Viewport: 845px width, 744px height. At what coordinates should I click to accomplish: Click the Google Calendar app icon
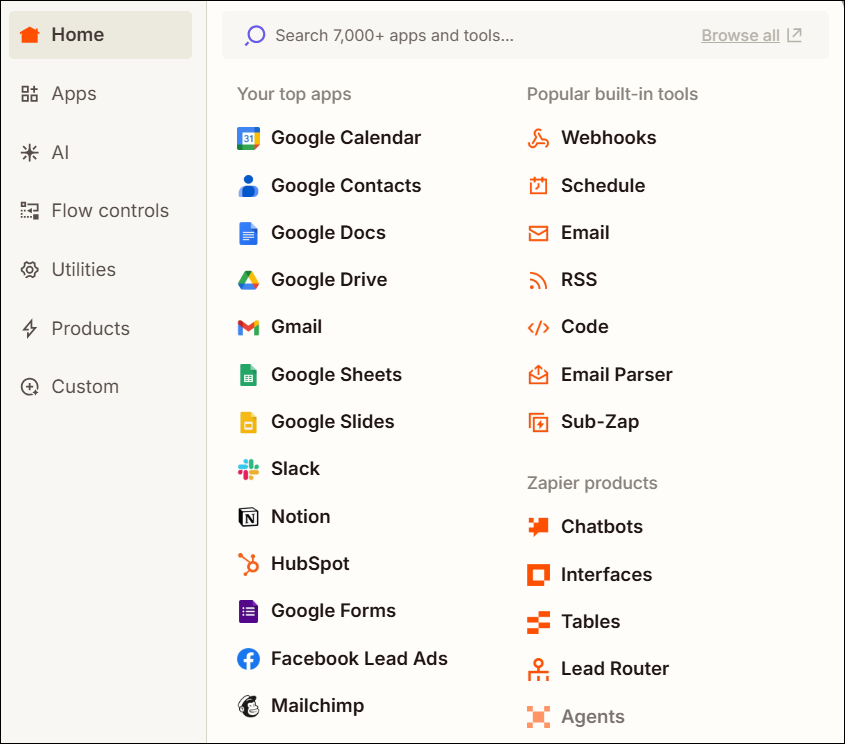point(248,138)
